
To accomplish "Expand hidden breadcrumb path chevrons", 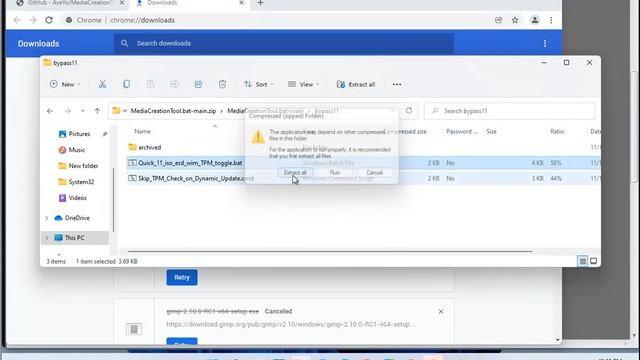I will coord(125,111).
